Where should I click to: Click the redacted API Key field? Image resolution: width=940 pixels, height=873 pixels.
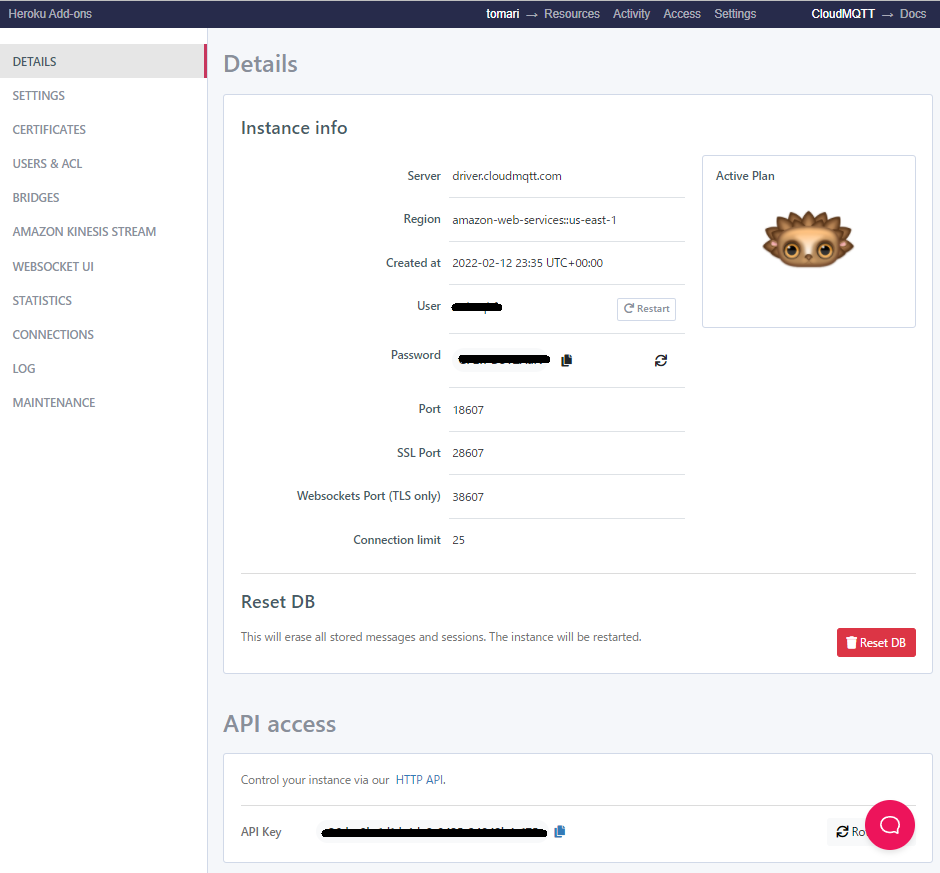coord(432,832)
